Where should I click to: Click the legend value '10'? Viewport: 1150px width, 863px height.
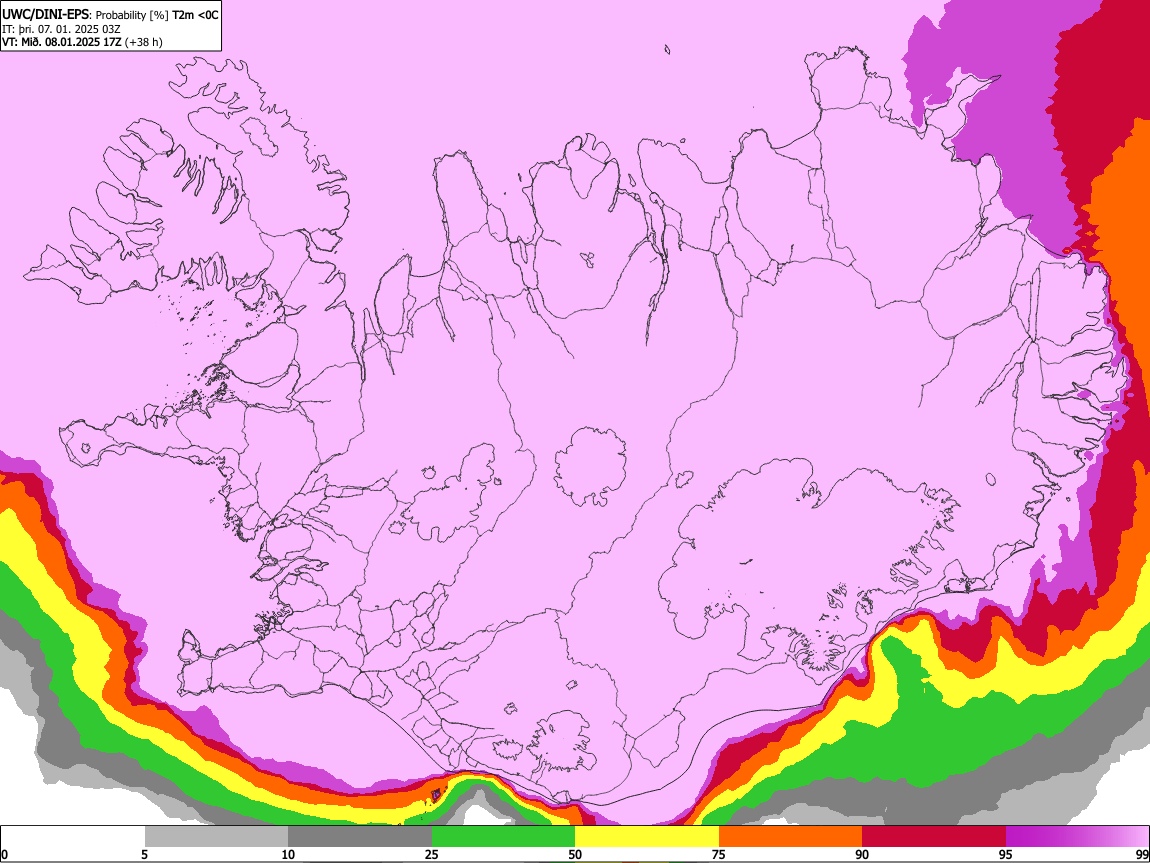pos(288,854)
